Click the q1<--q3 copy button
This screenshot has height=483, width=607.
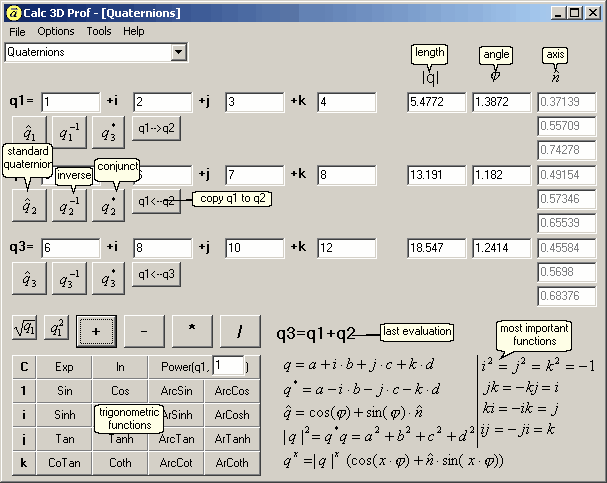[156, 274]
